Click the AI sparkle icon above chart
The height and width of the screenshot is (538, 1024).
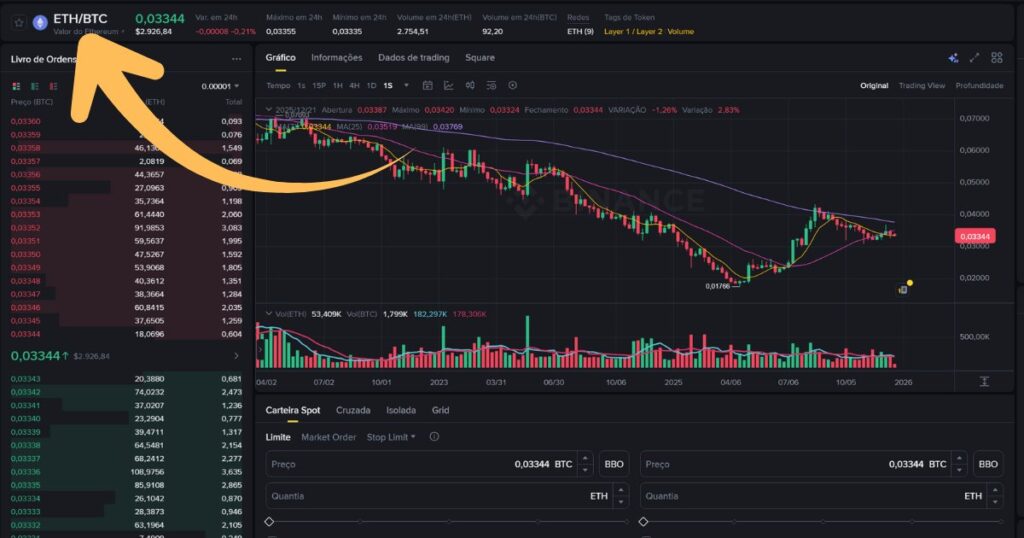tap(953, 58)
